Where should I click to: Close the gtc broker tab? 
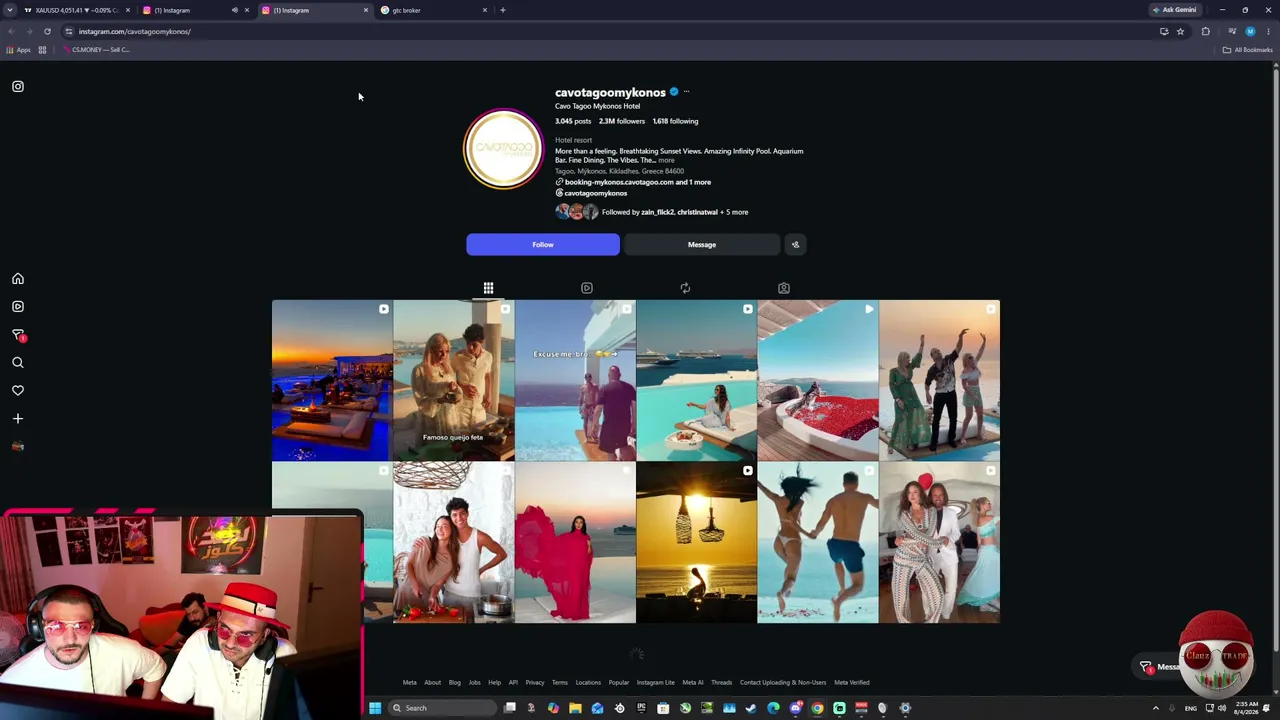click(x=485, y=10)
